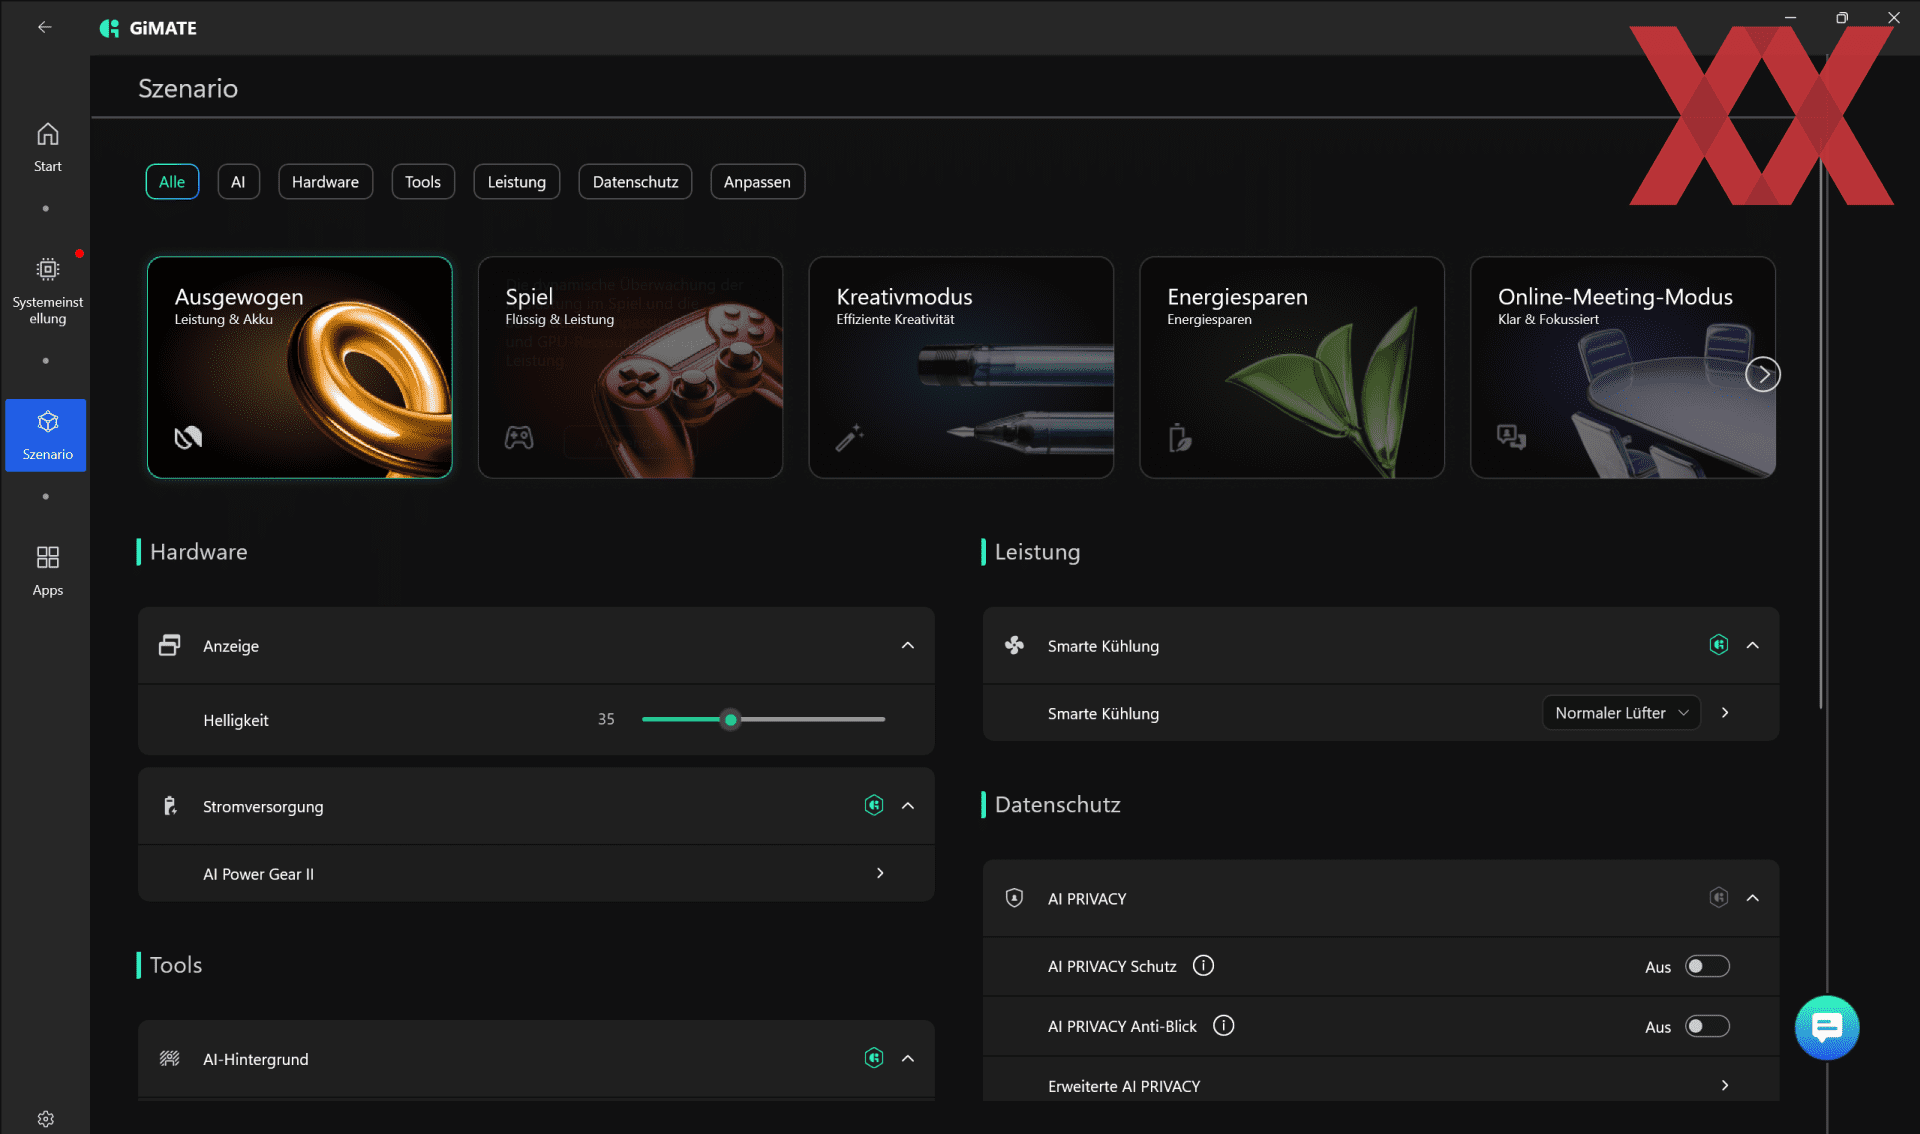
Task: Select the Hardware filter tab
Action: [325, 182]
